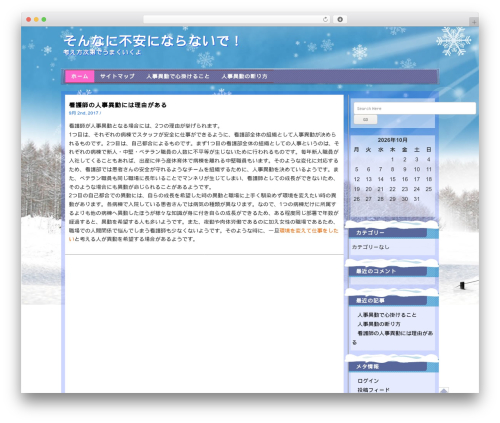Click the 投稿フィード link
This screenshot has width=500, height=423.
(373, 390)
